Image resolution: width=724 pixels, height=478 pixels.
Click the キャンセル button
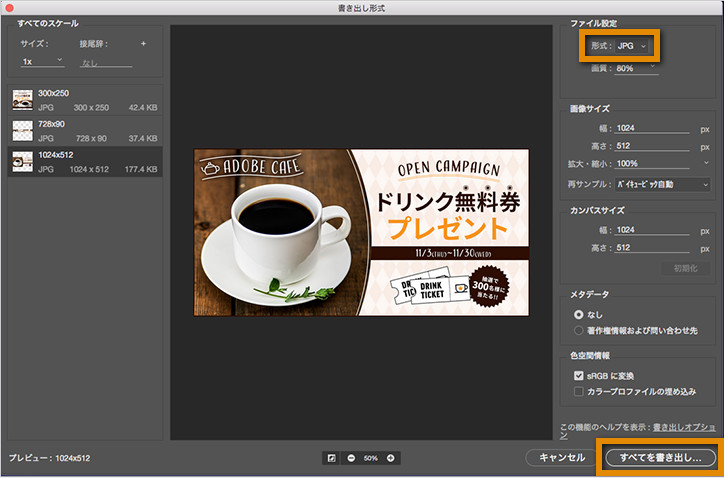[562, 458]
